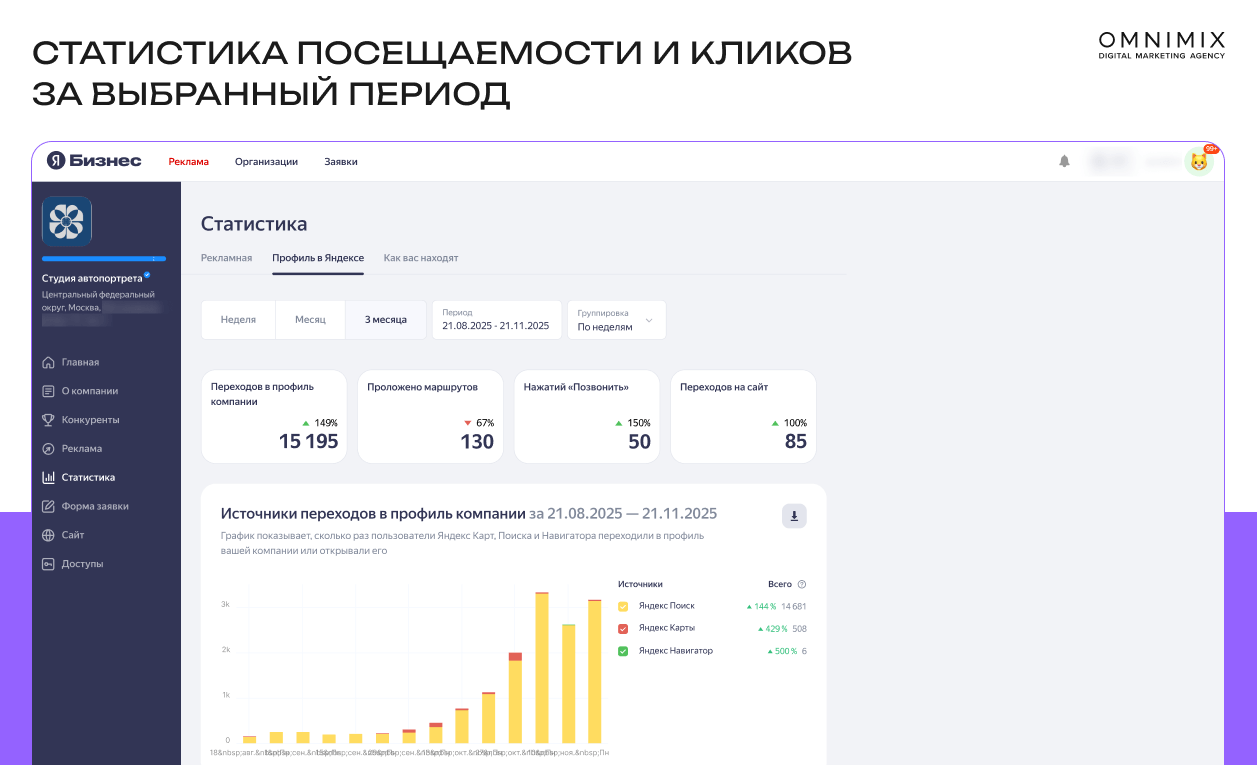Select the Месяц period button

[310, 320]
